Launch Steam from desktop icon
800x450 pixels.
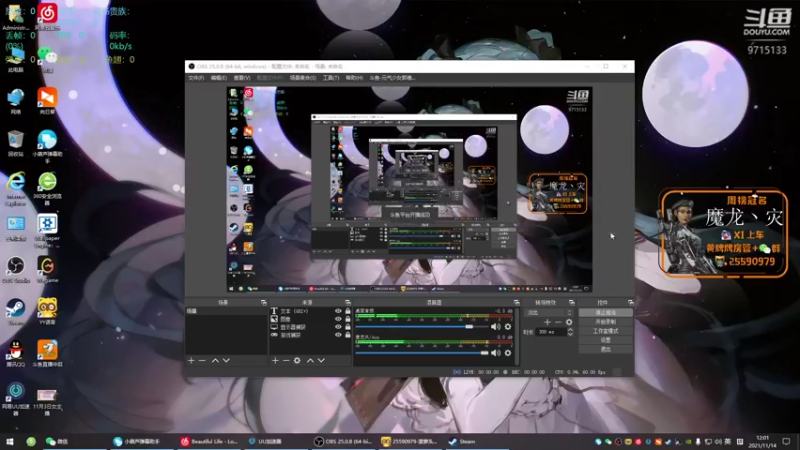pyautogui.click(x=16, y=309)
